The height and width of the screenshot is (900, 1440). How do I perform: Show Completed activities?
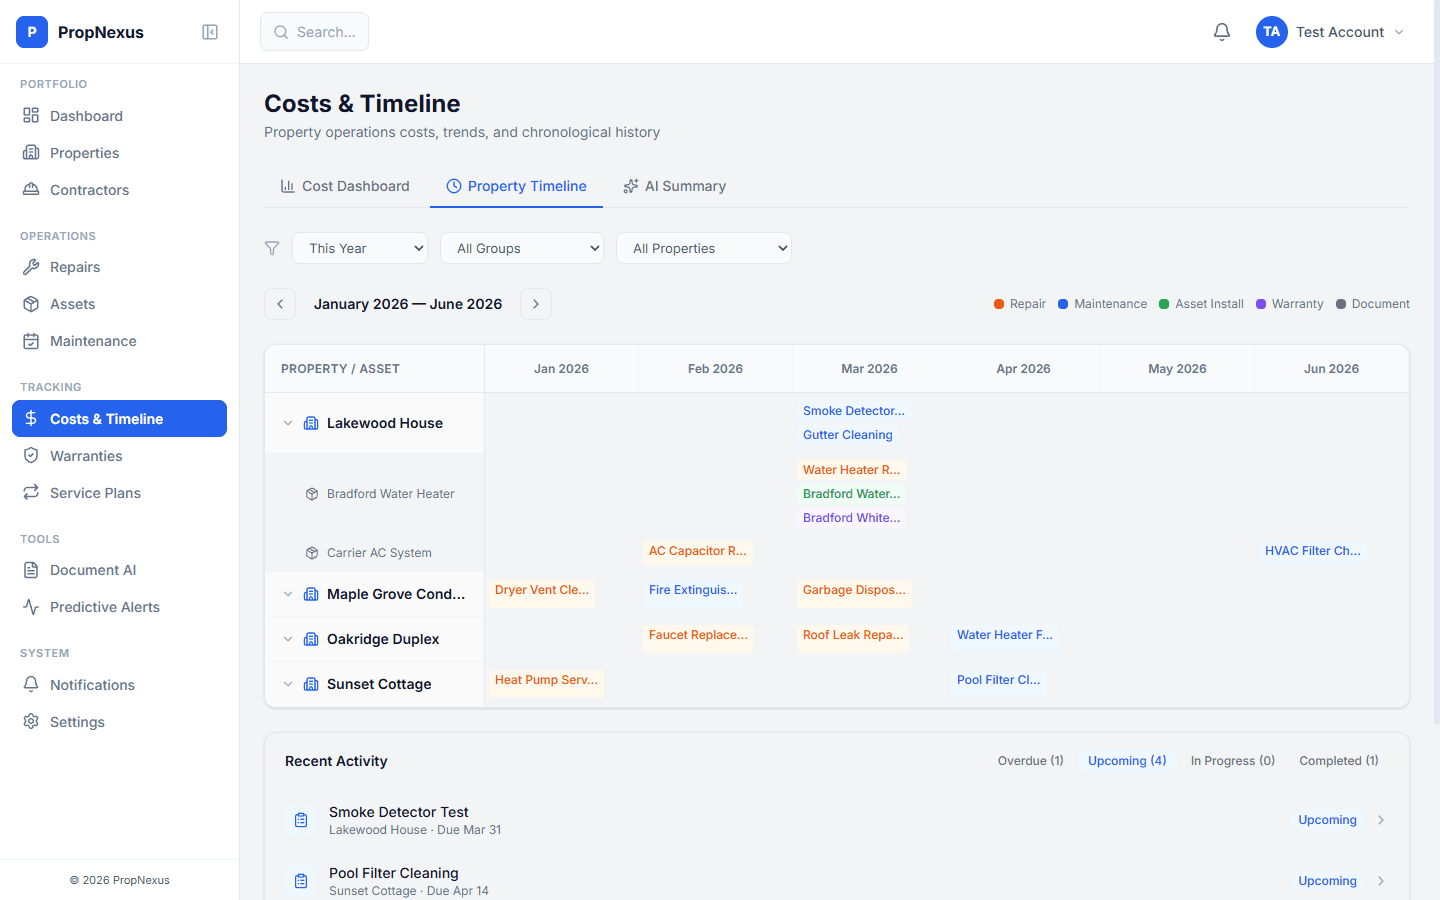(x=1338, y=760)
